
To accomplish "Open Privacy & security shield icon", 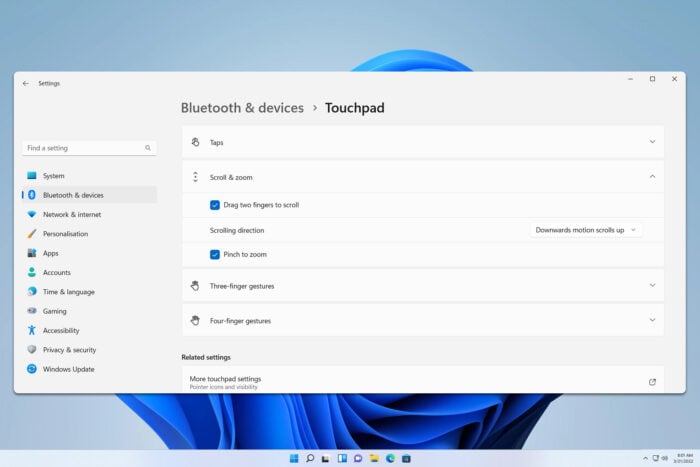I will pos(32,350).
